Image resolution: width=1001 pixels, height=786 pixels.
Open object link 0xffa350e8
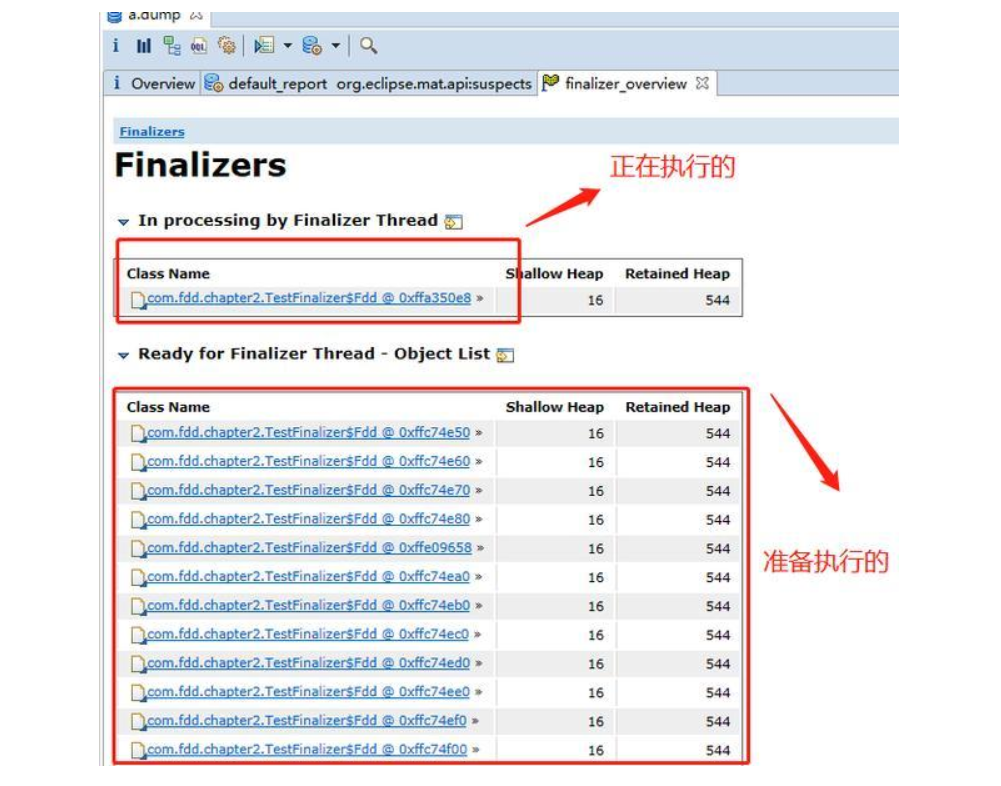(x=309, y=298)
